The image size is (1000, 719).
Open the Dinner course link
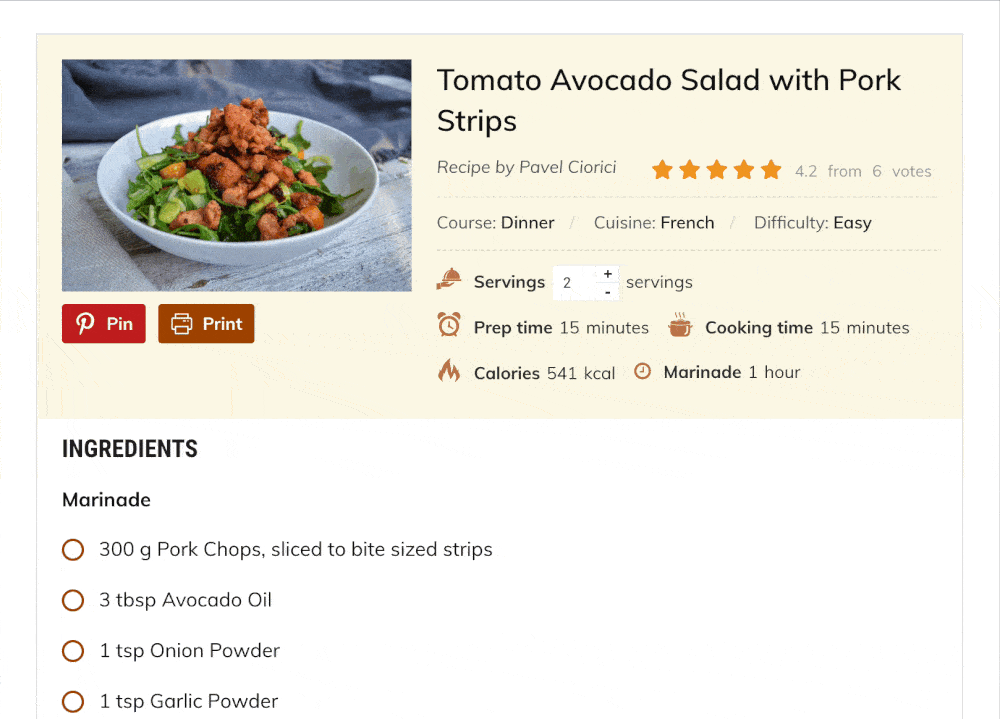(x=527, y=223)
